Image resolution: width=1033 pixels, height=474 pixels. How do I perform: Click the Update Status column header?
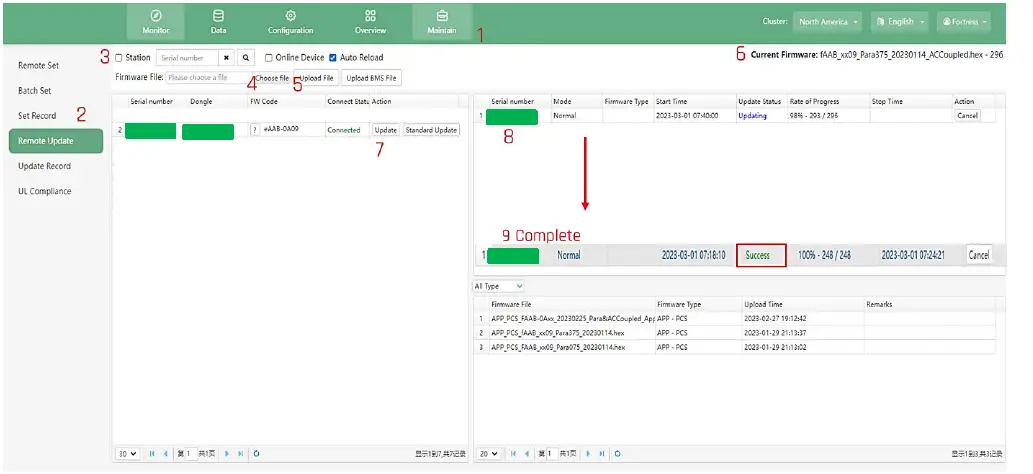[x=761, y=102]
